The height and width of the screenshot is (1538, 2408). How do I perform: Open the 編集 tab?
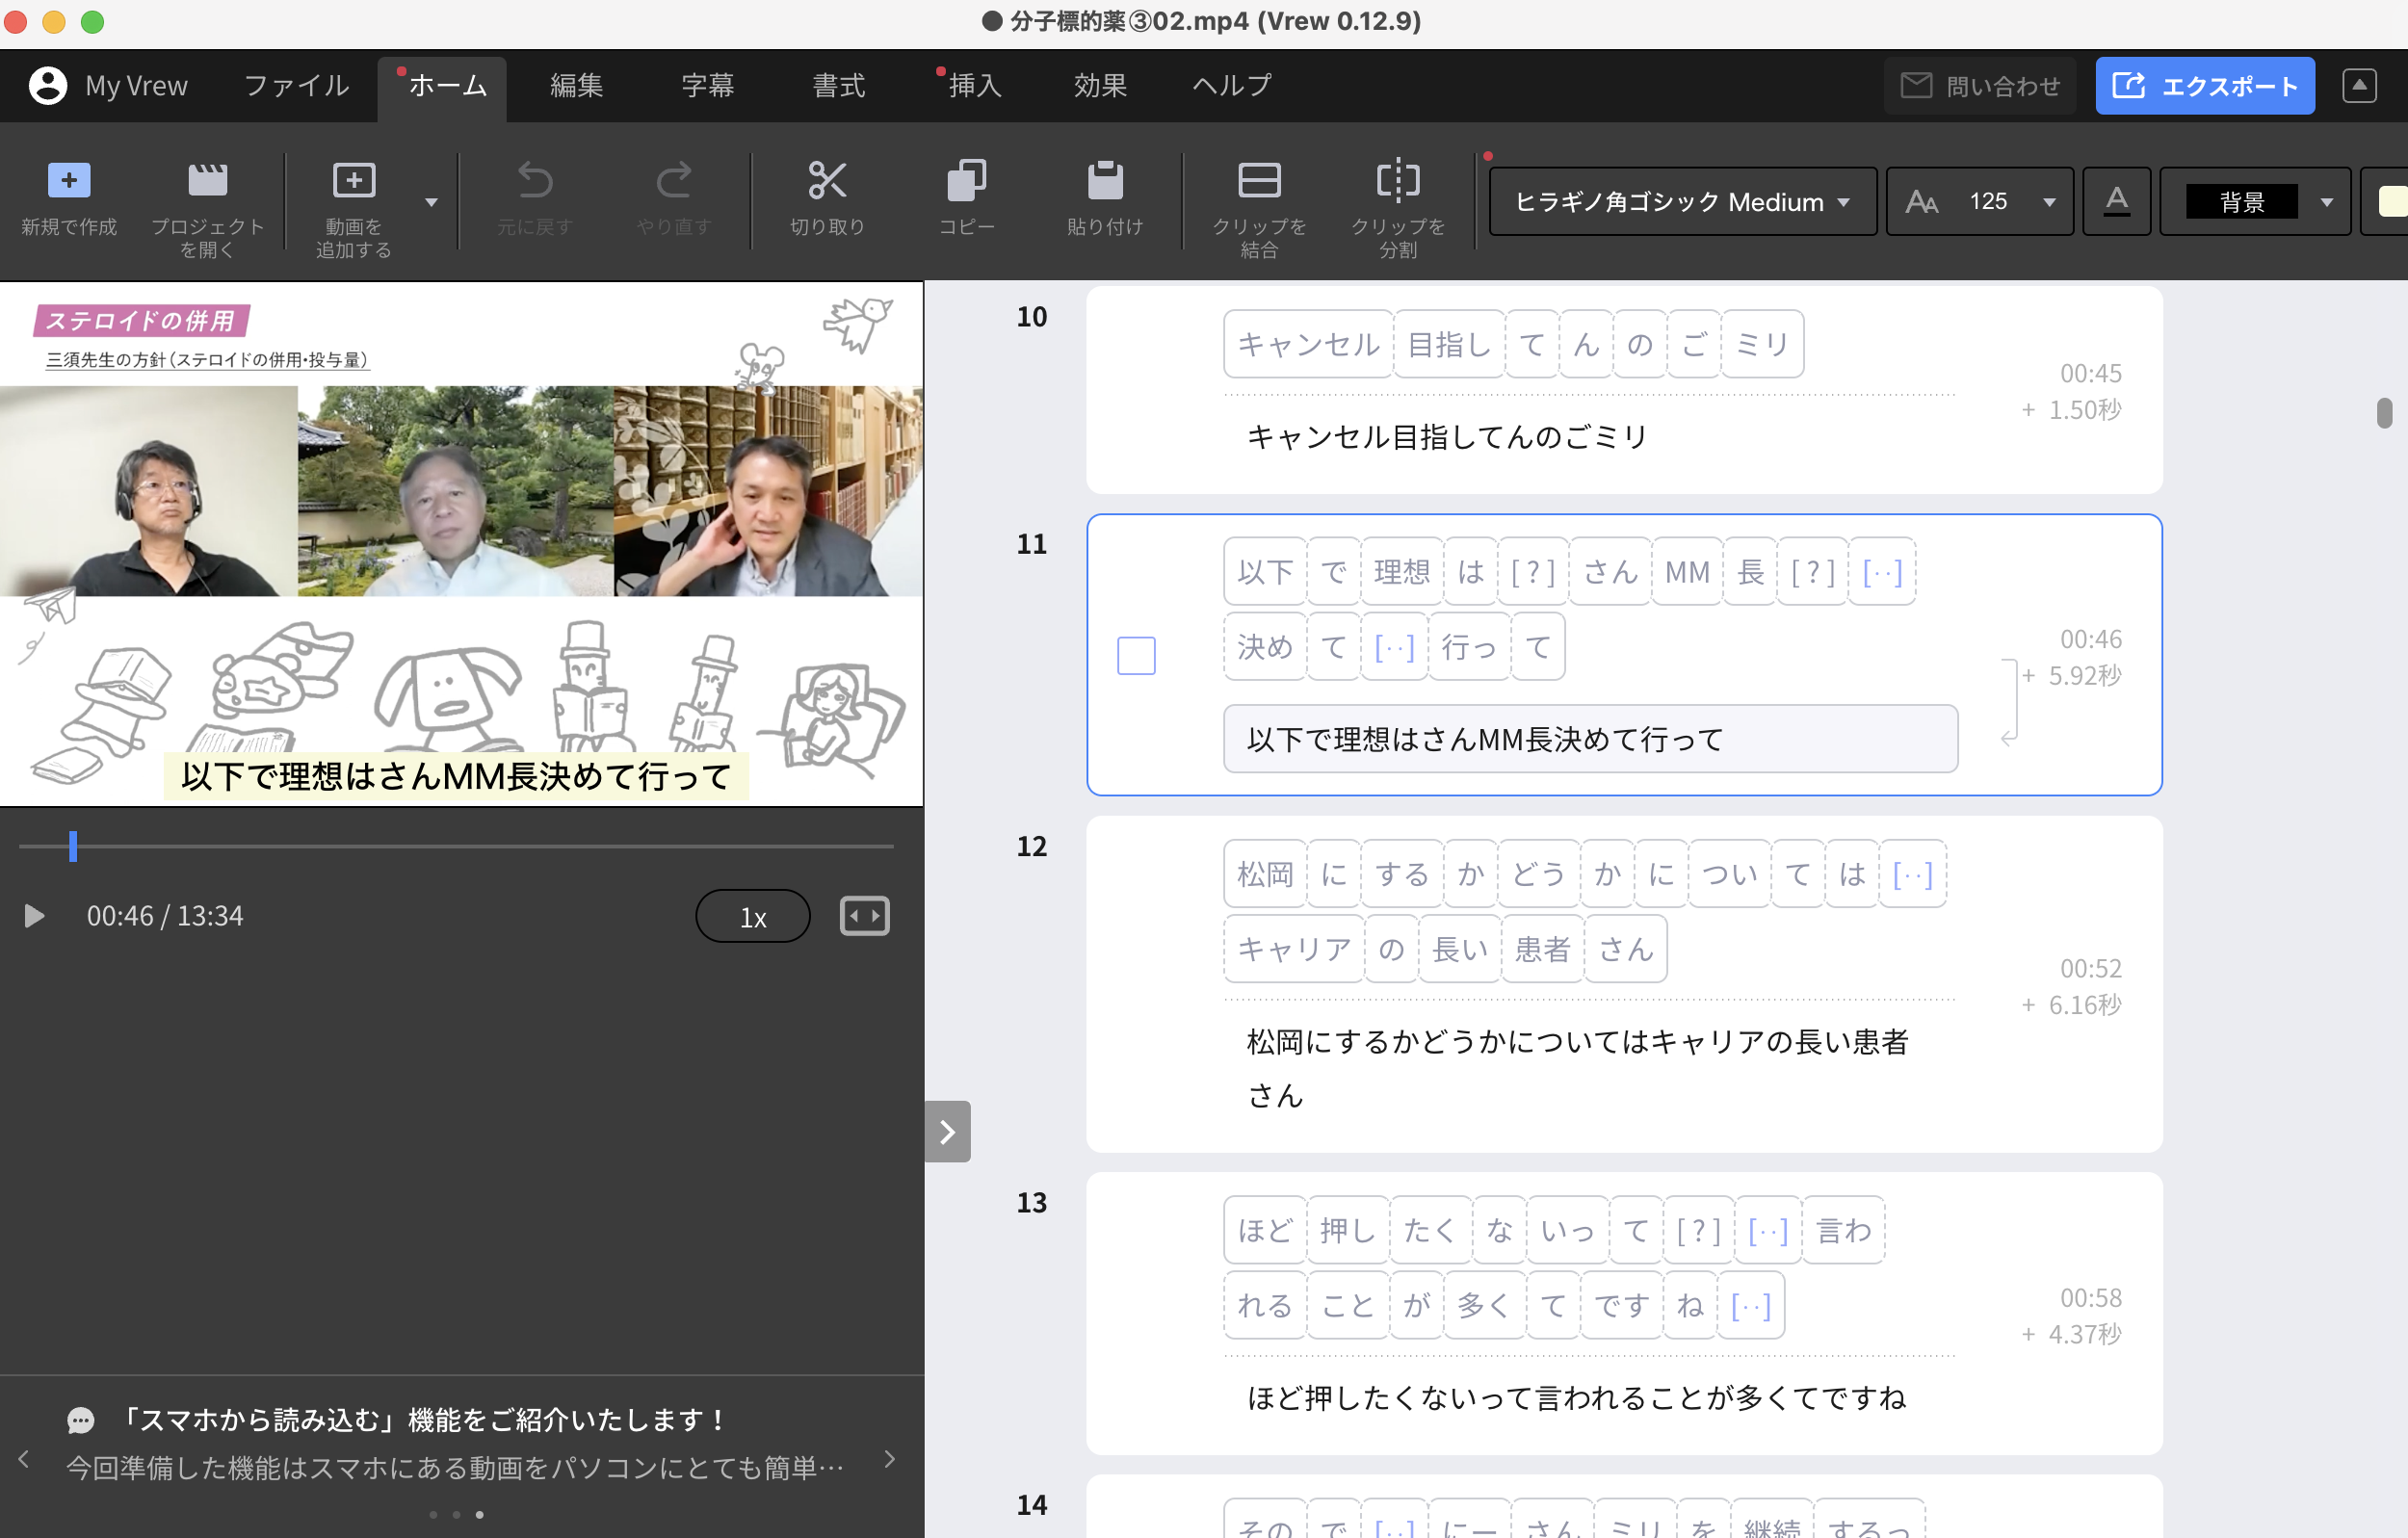(x=576, y=86)
